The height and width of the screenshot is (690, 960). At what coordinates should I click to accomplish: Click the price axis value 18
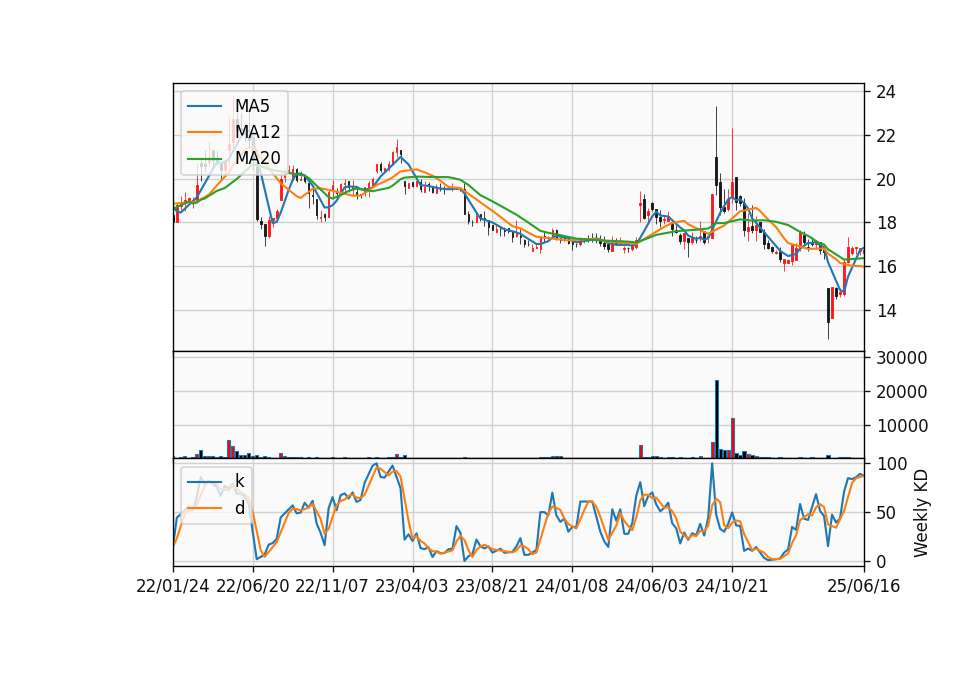(886, 223)
